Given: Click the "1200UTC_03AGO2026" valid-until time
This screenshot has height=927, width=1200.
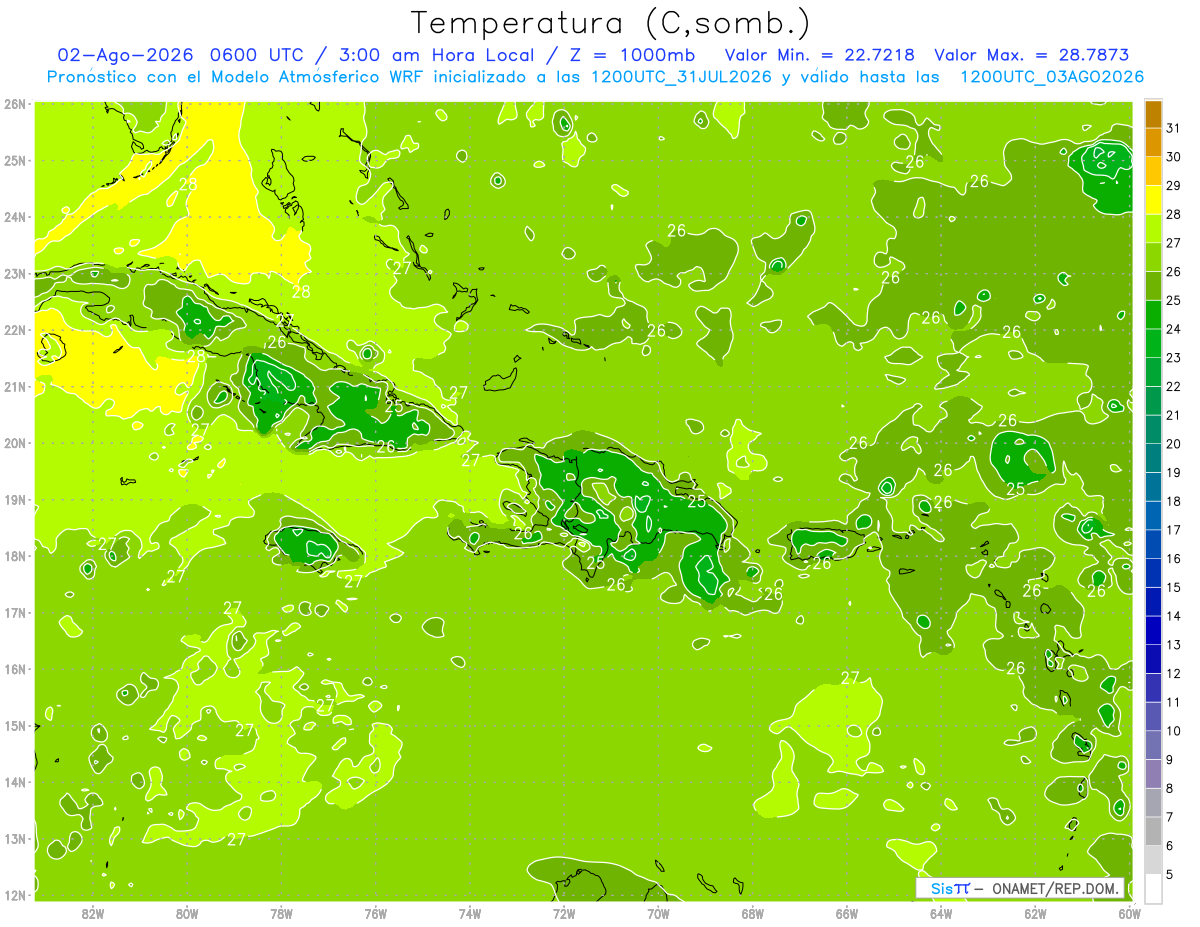Looking at the screenshot, I should pyautogui.click(x=1052, y=76).
